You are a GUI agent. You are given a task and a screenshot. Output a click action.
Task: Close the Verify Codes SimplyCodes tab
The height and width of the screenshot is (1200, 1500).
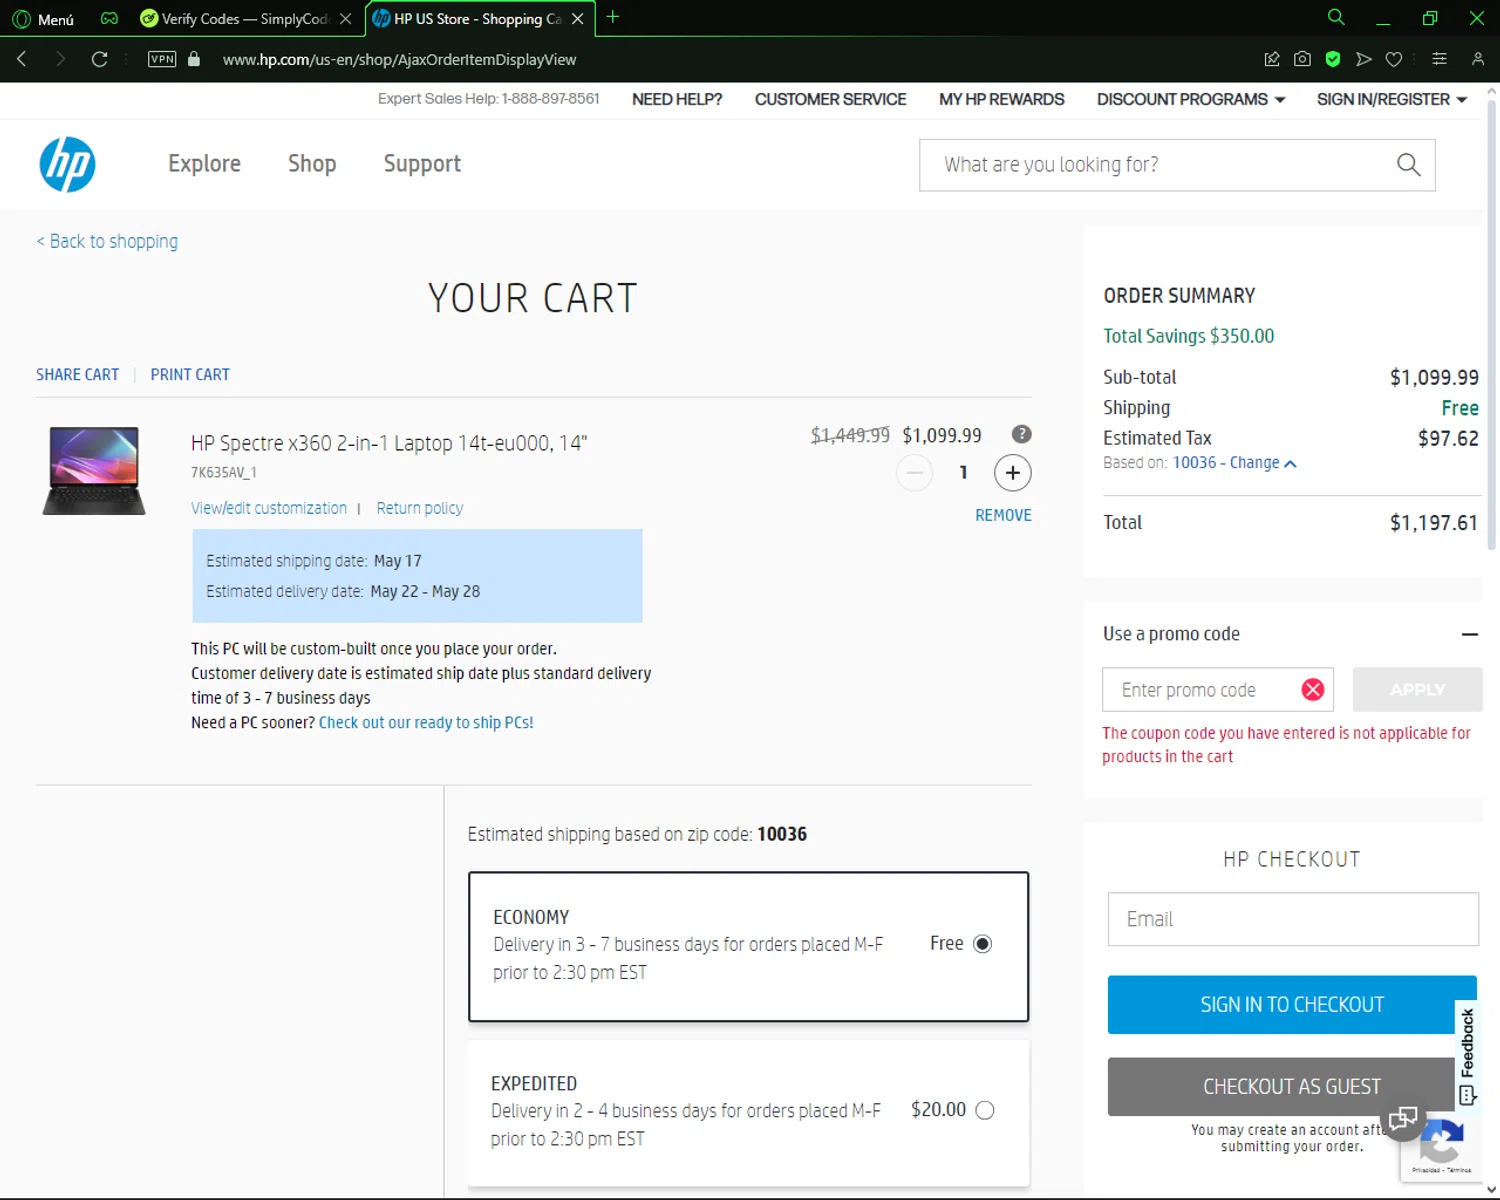346,19
